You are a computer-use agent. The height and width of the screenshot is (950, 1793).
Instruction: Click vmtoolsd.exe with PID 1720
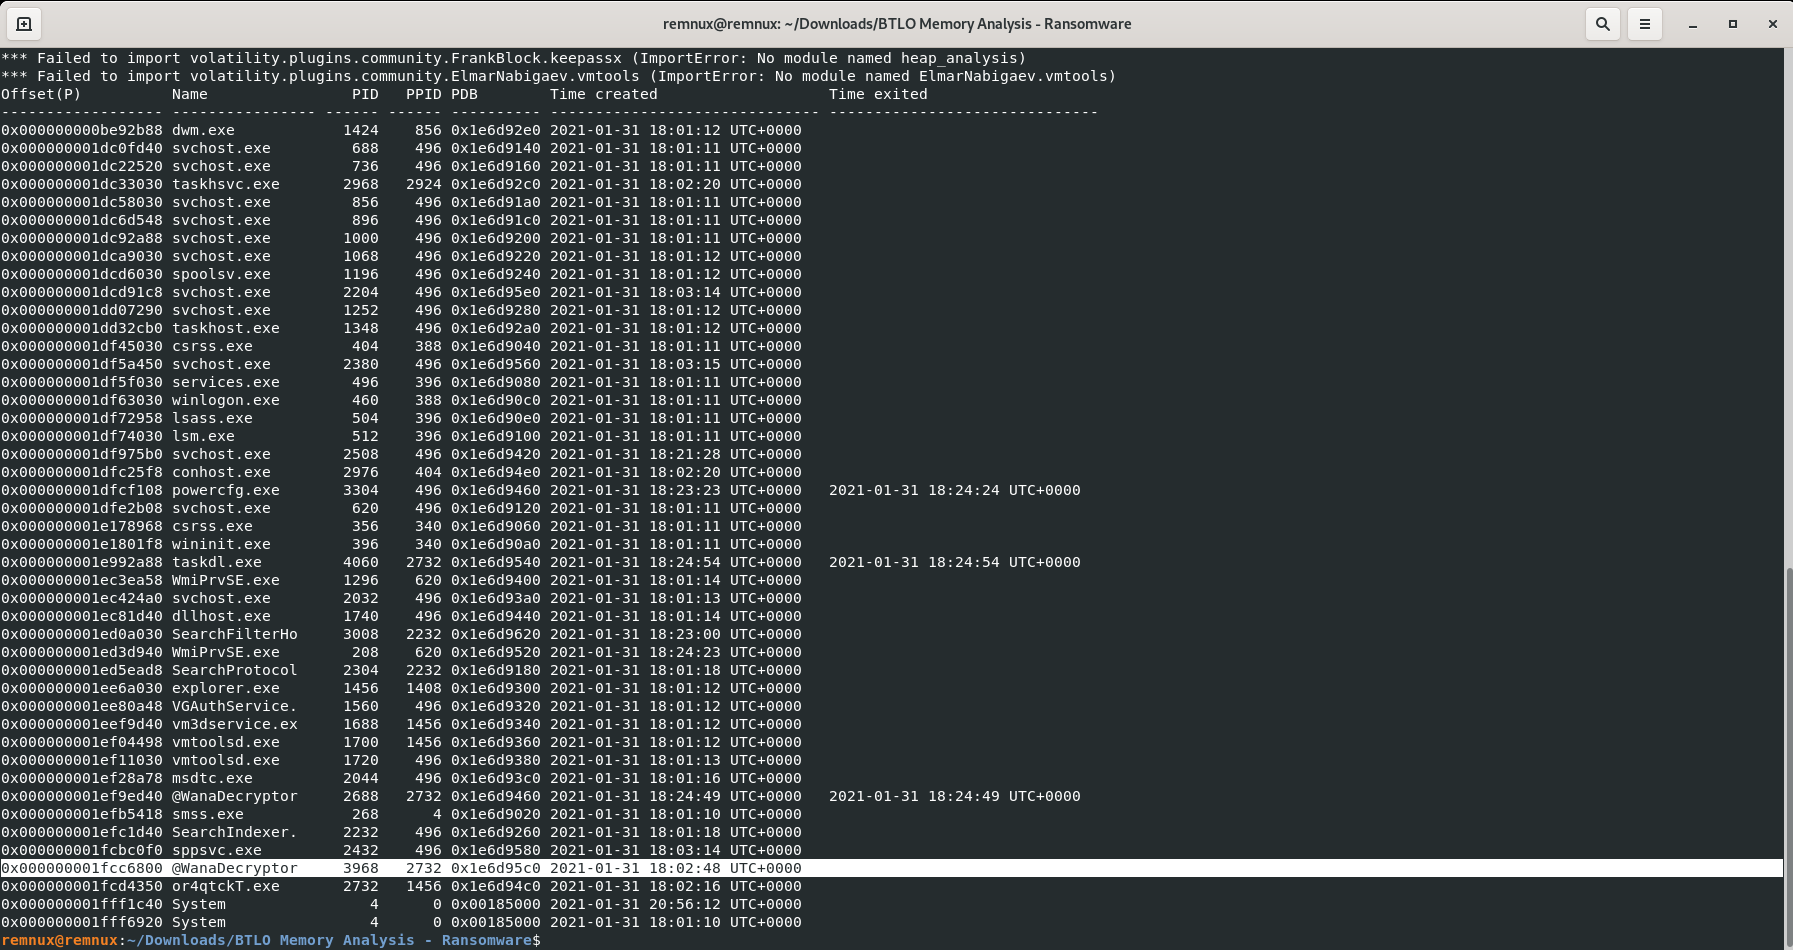click(x=226, y=760)
